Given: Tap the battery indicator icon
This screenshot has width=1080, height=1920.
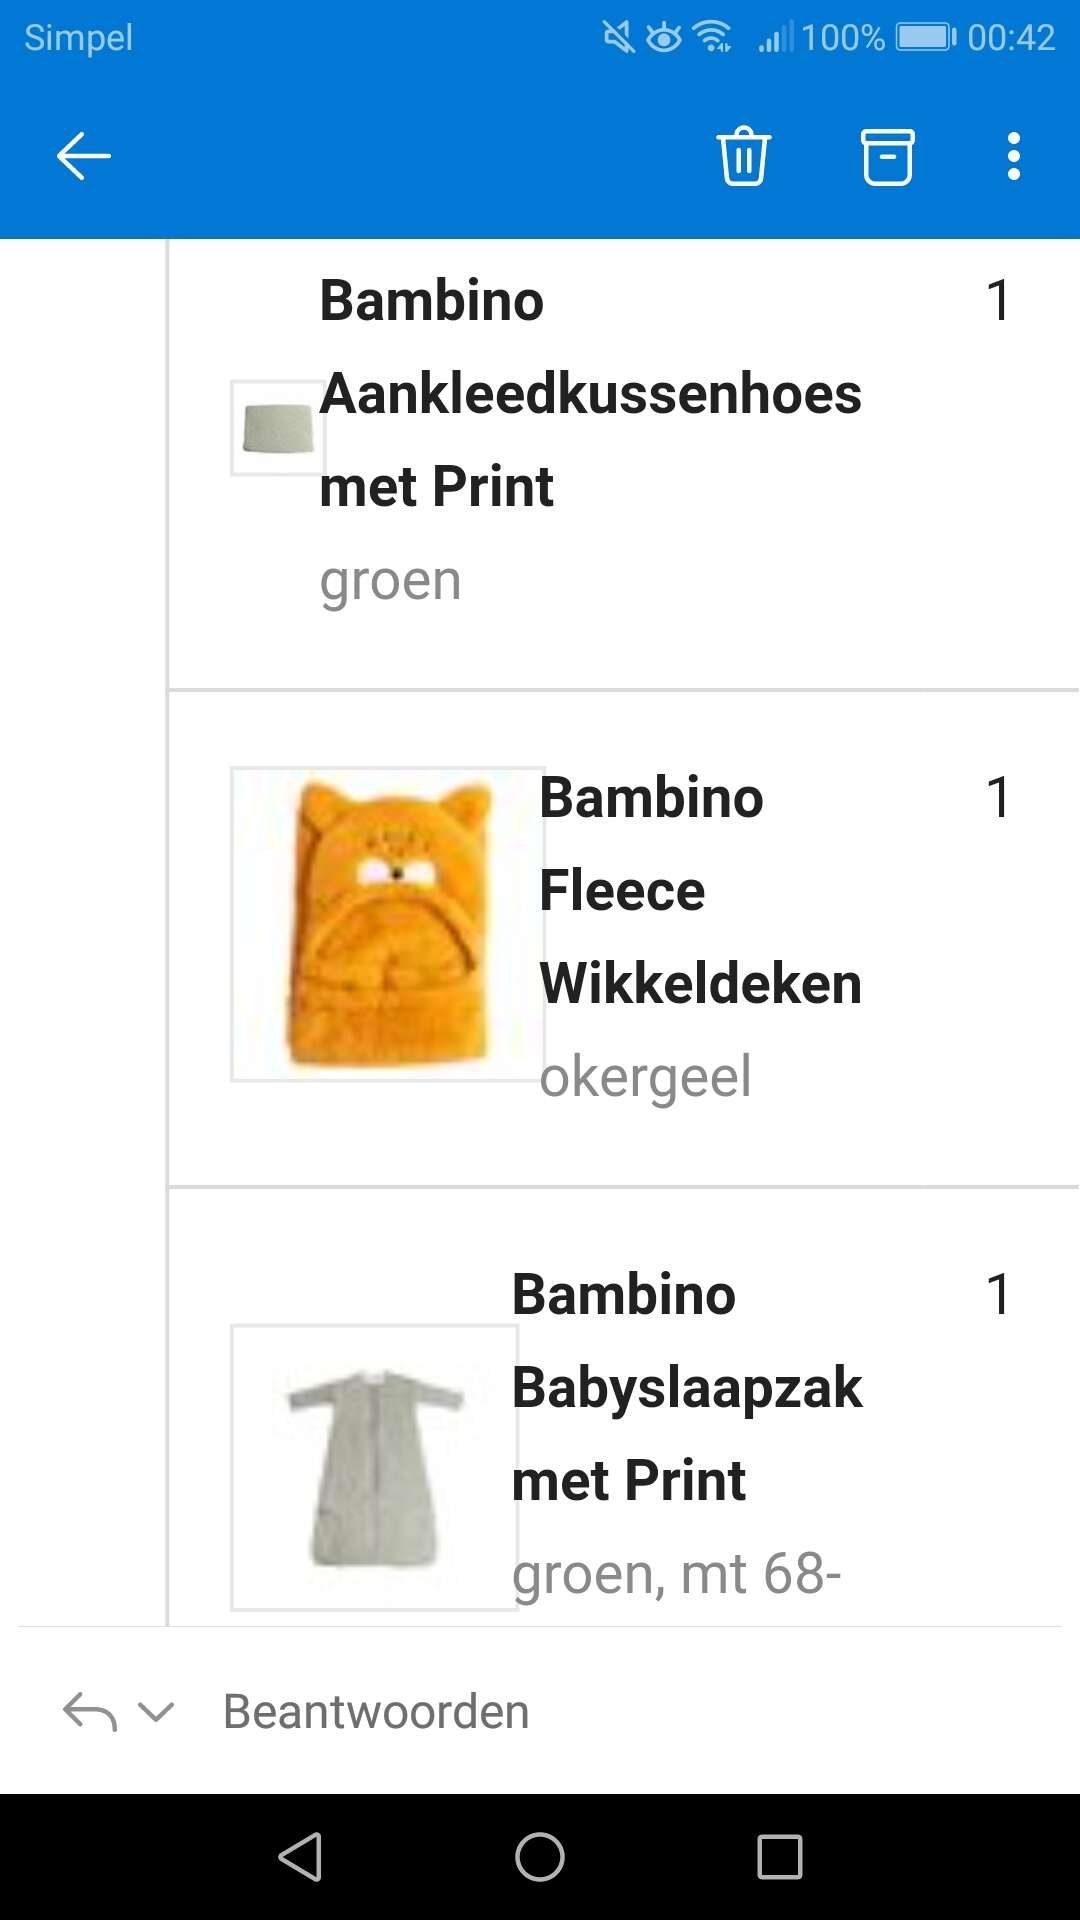Looking at the screenshot, I should [x=925, y=38].
